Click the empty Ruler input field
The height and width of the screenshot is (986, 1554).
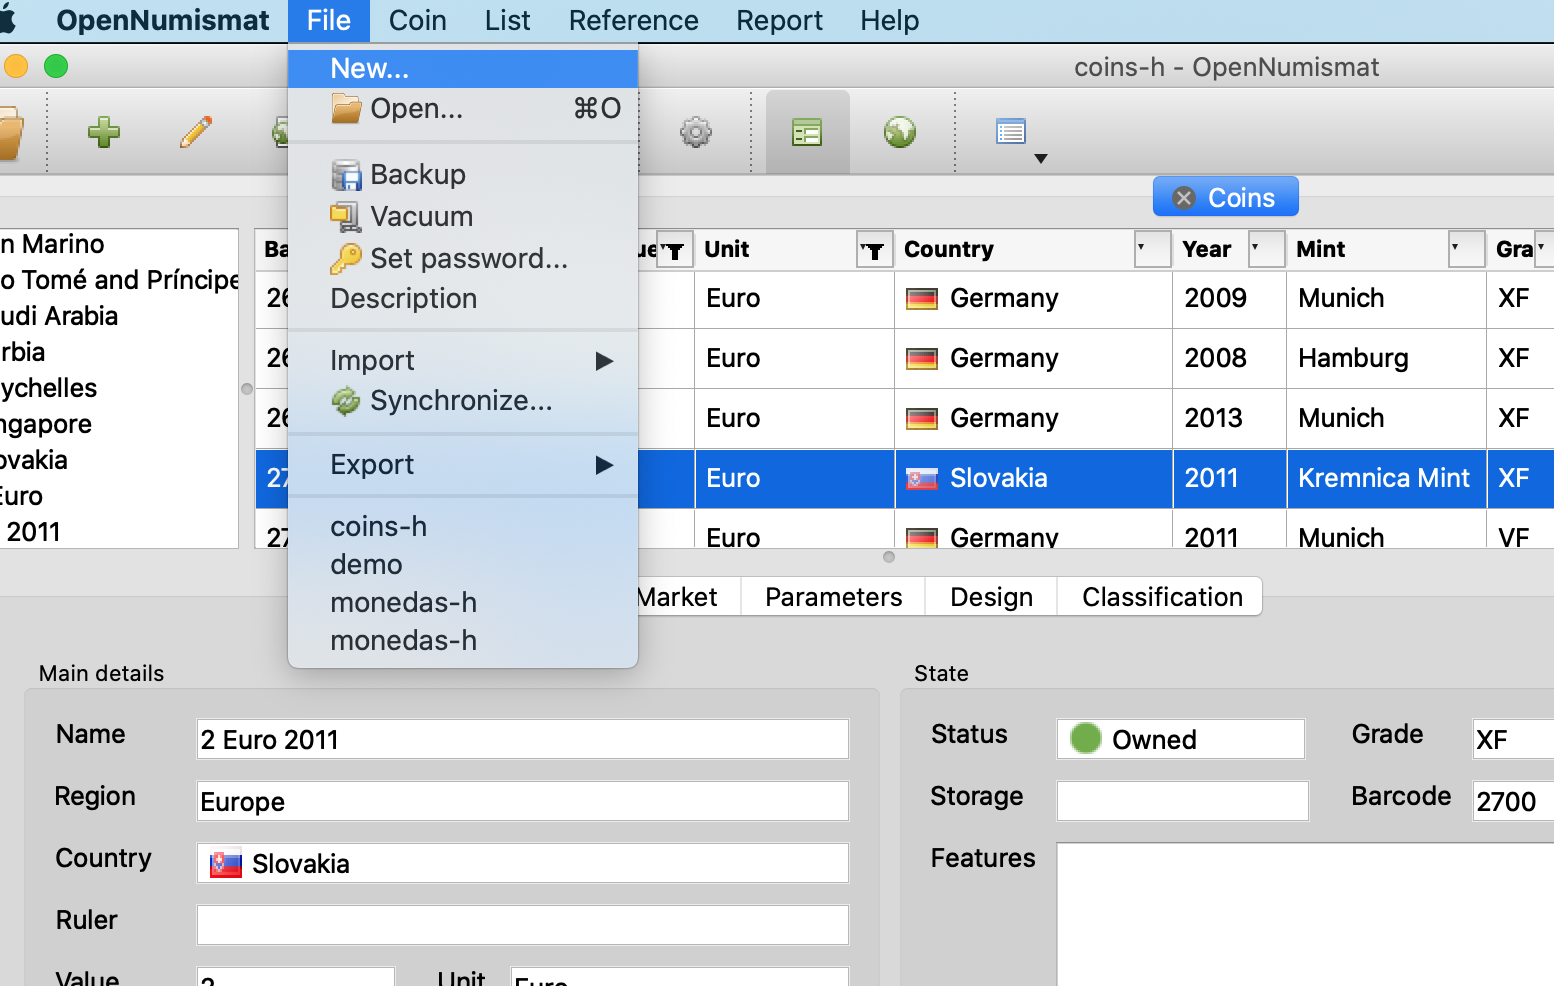coord(523,925)
